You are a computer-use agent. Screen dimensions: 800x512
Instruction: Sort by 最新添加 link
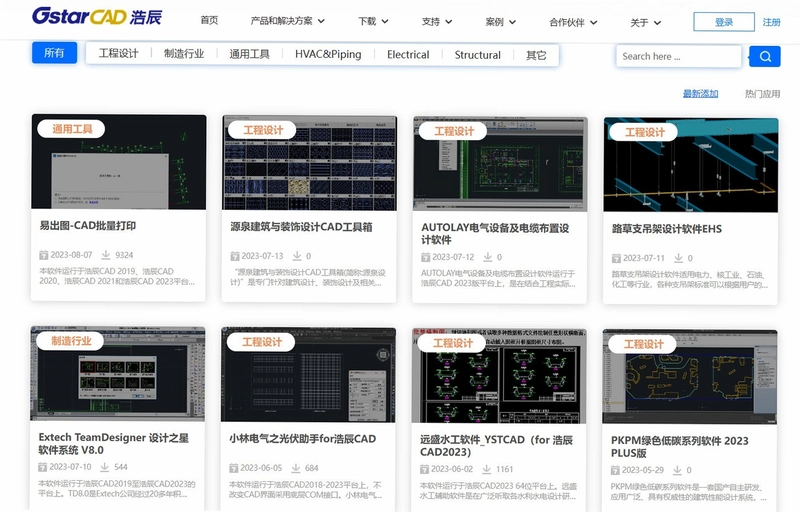coord(701,93)
